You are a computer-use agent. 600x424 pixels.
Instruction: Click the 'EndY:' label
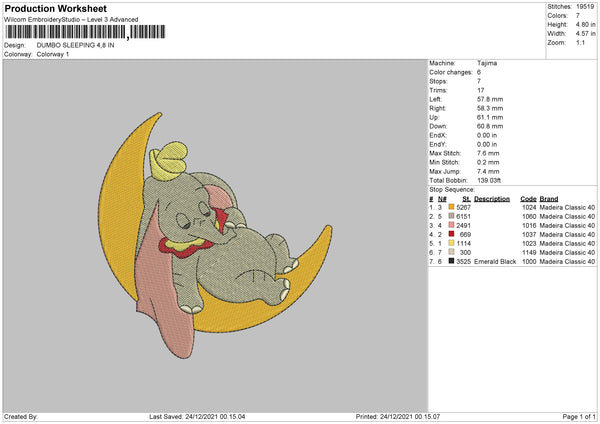[438, 144]
